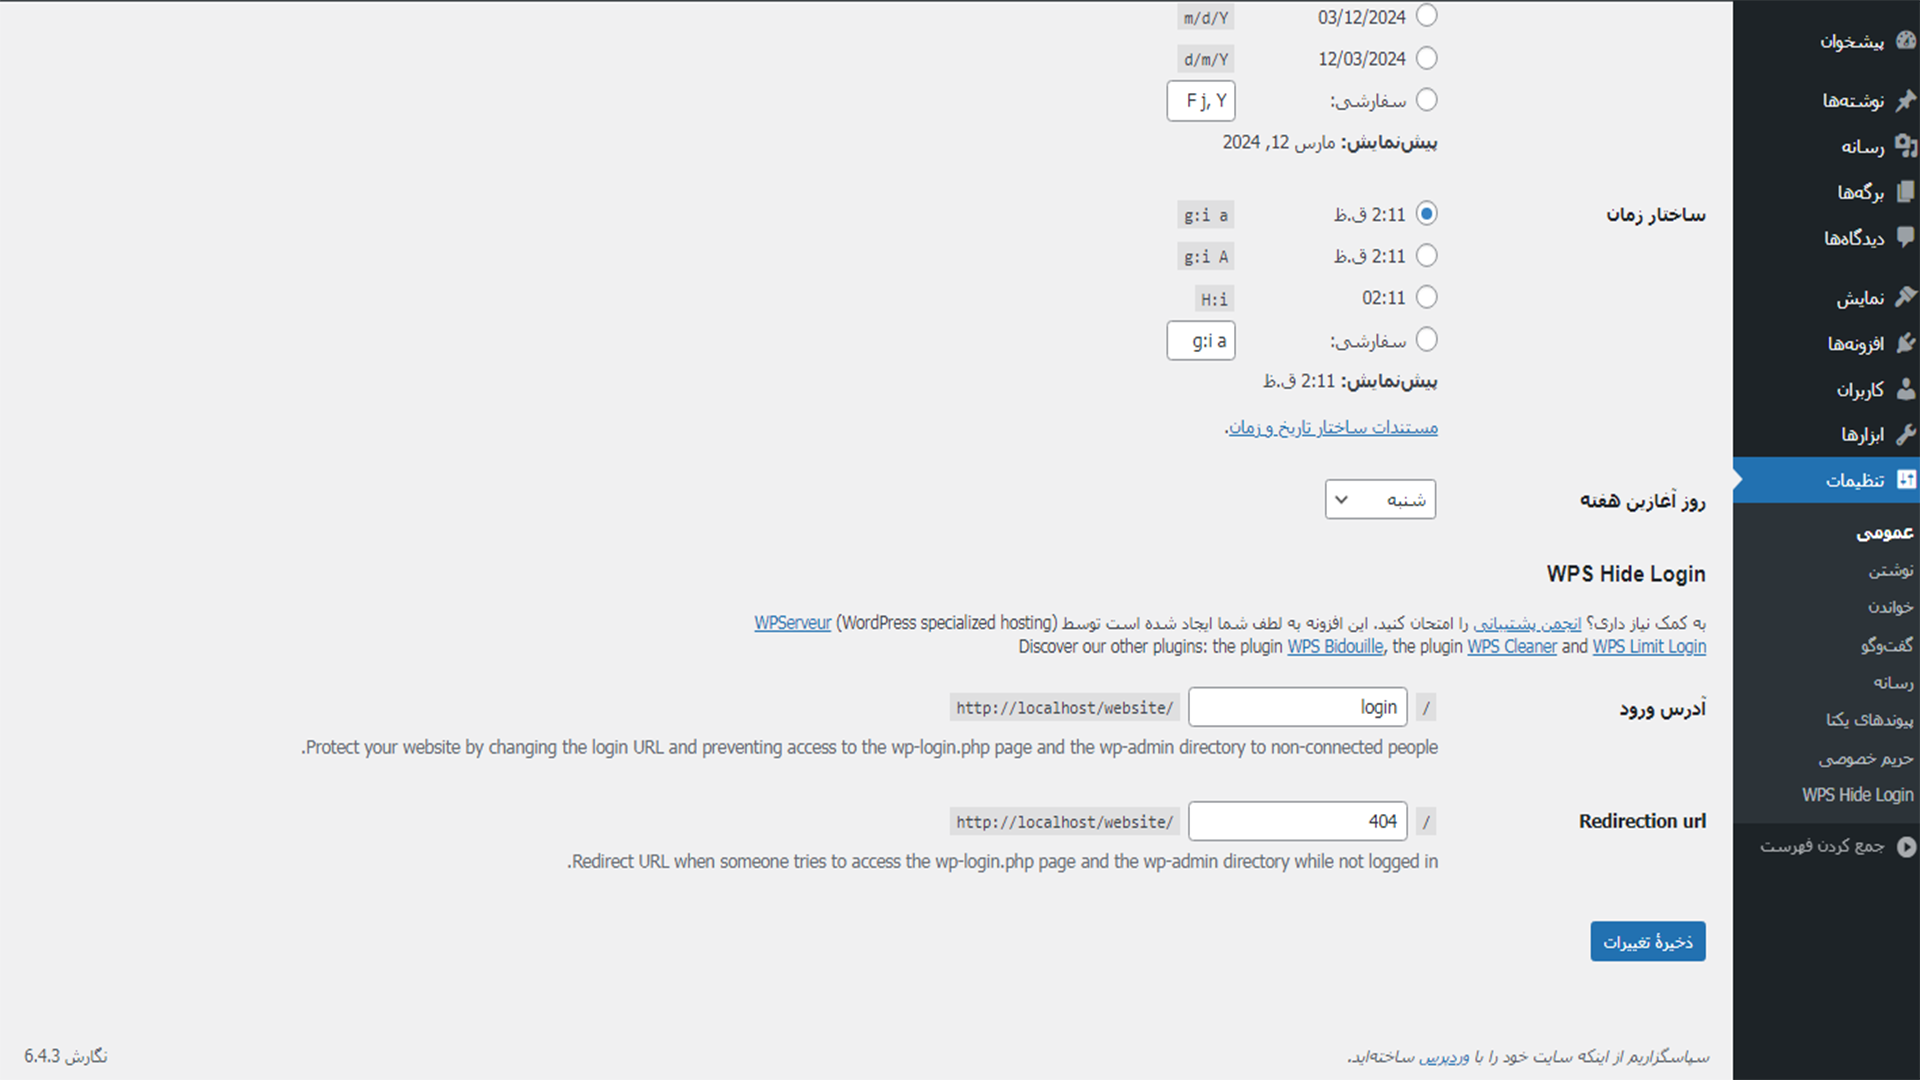
Task: Click the کاربران (Users) icon
Action: [x=1904, y=389]
